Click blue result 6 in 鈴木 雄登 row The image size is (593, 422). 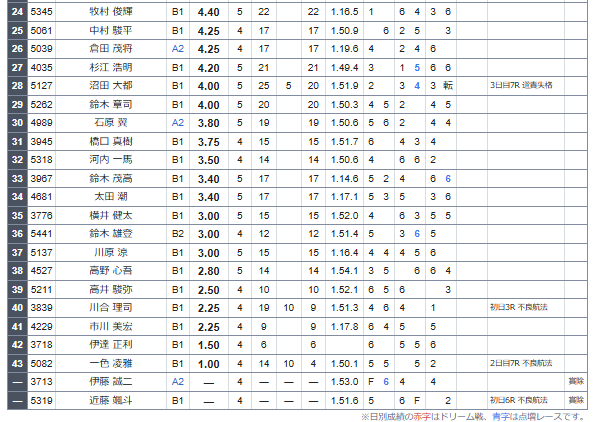[x=417, y=234]
